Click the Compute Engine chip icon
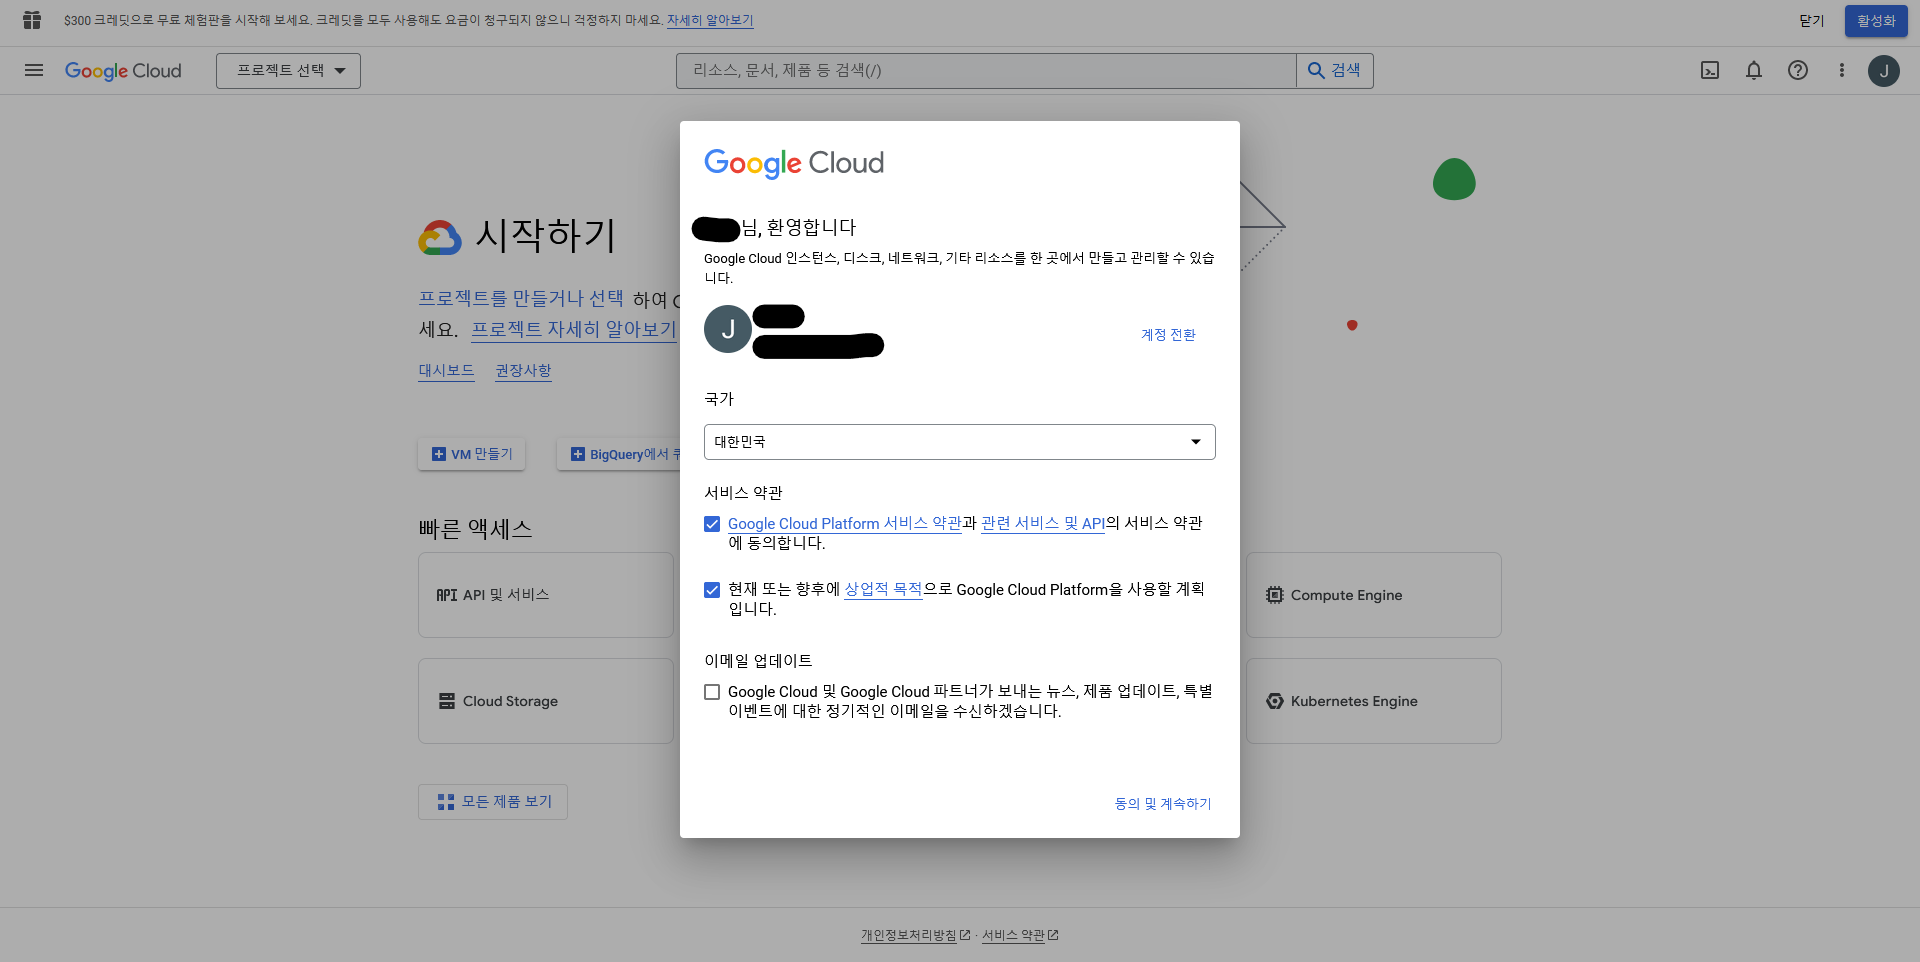 [x=1274, y=595]
